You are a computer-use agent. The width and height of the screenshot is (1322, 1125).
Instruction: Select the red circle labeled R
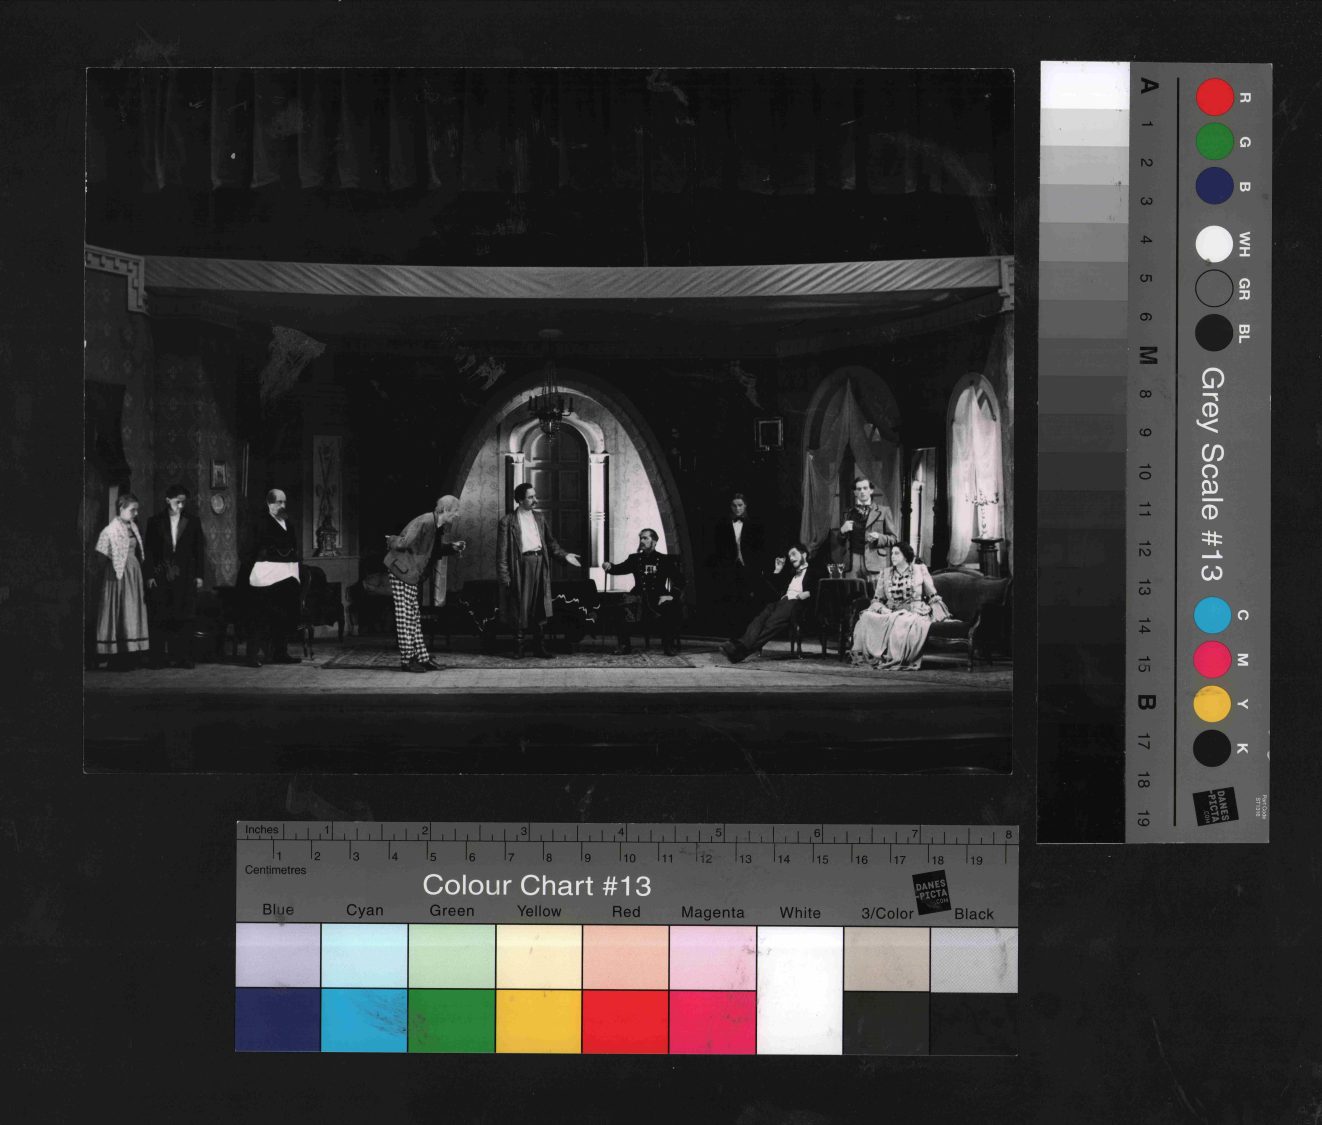point(1215,98)
